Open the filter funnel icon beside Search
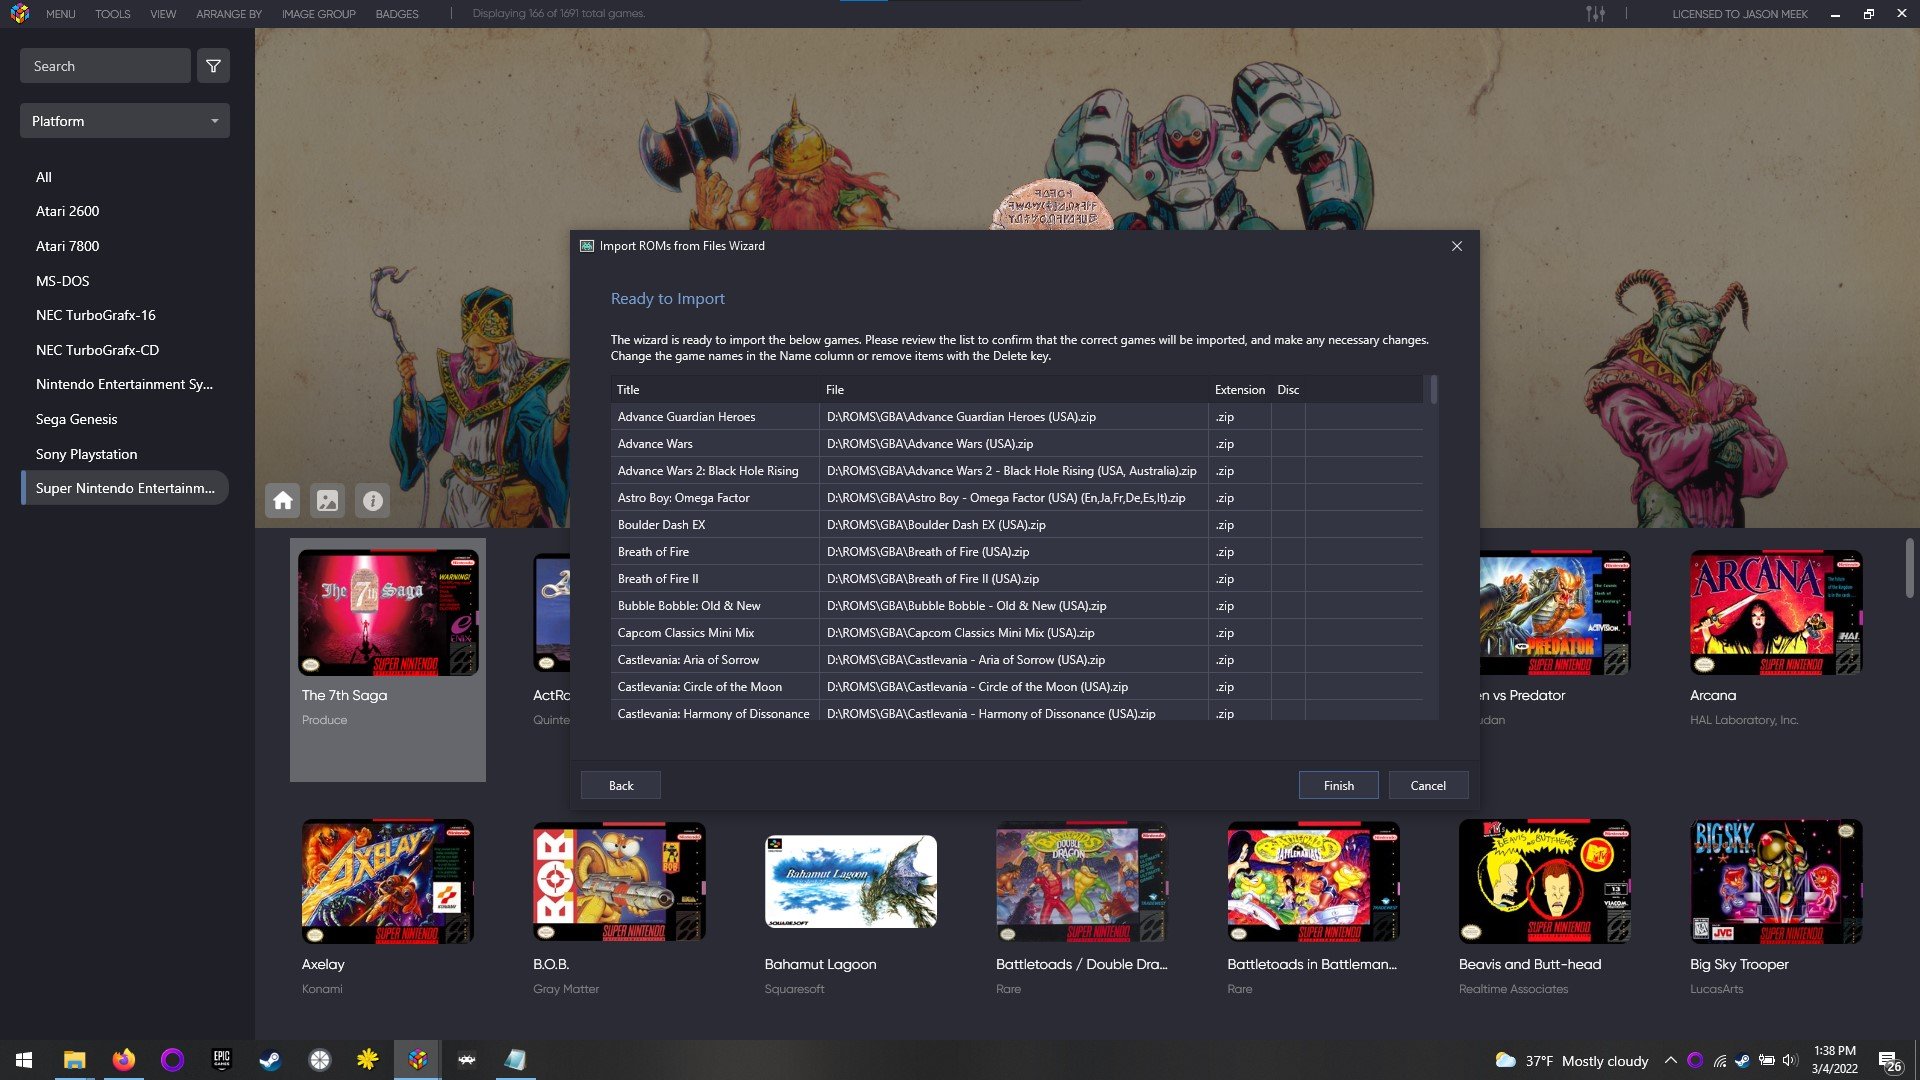This screenshot has height=1080, width=1920. coord(213,66)
